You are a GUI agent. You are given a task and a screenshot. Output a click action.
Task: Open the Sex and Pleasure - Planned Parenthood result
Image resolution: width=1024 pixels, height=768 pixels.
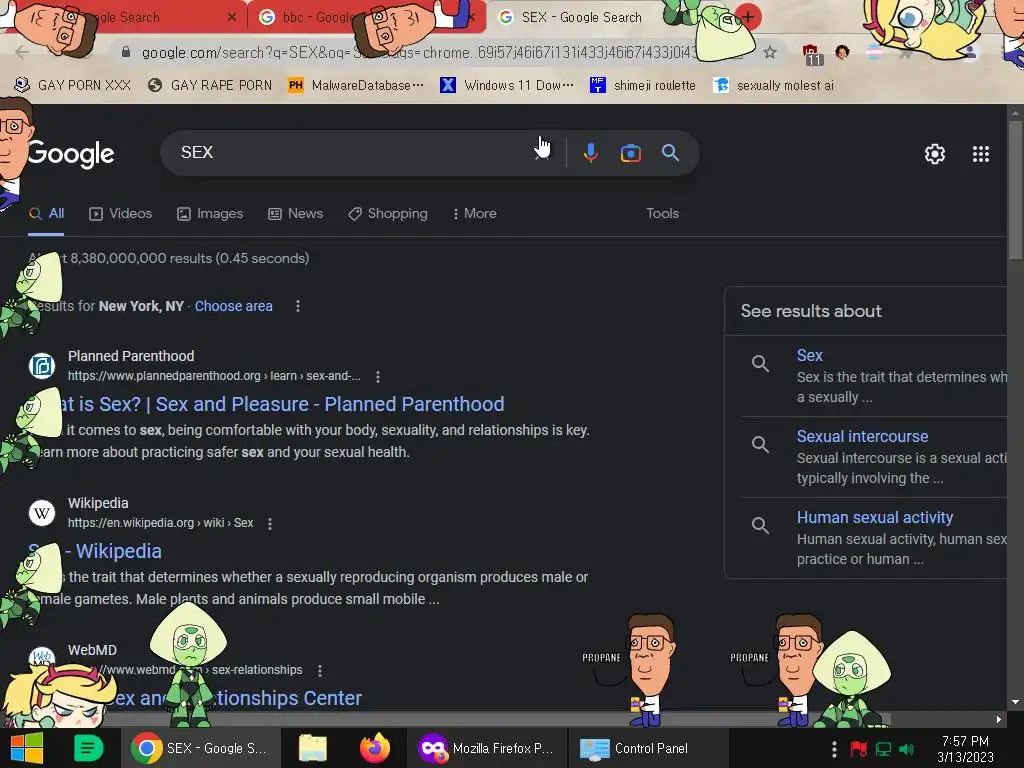point(282,404)
